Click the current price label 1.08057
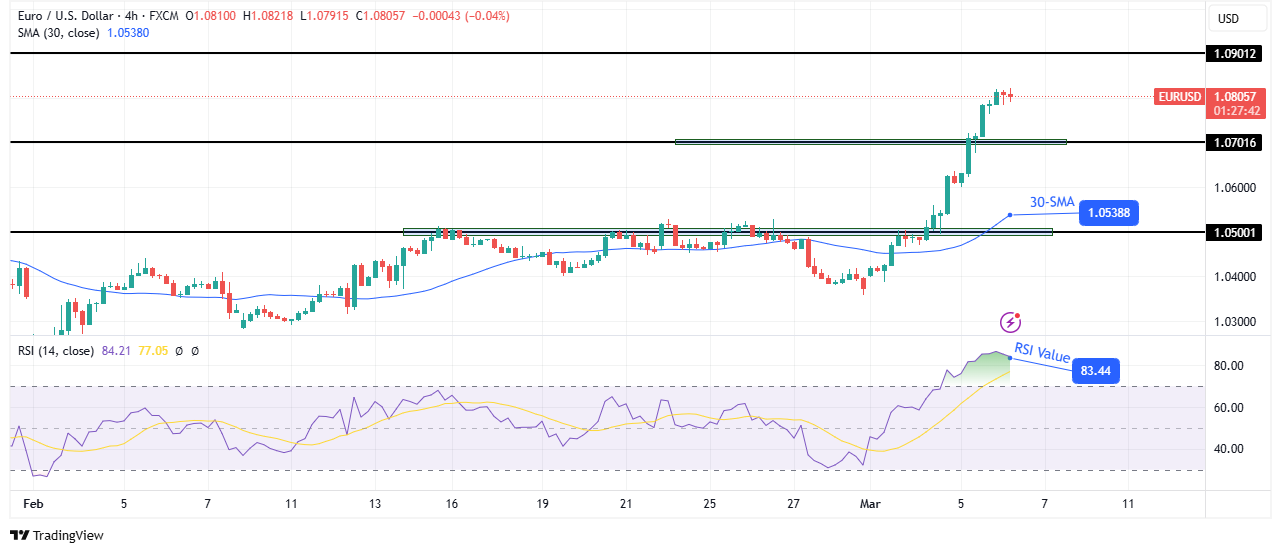 pos(1236,97)
